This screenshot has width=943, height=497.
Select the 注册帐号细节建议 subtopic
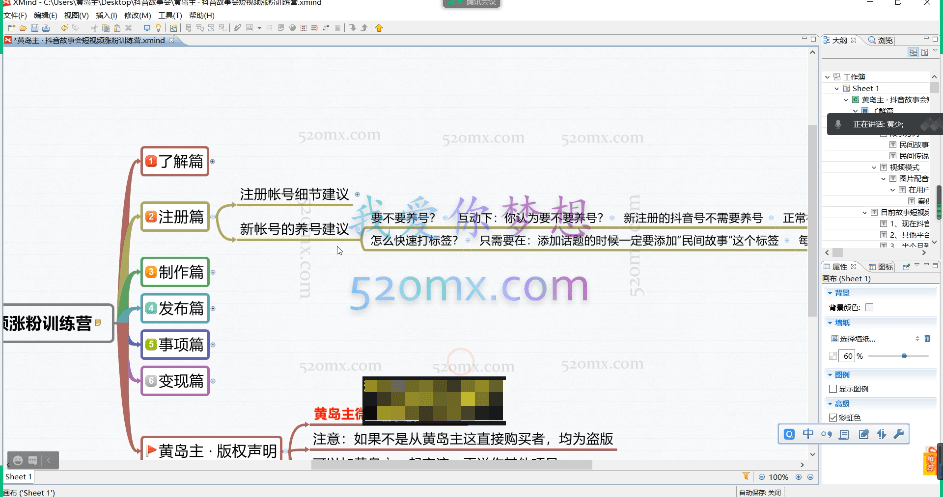point(295,194)
